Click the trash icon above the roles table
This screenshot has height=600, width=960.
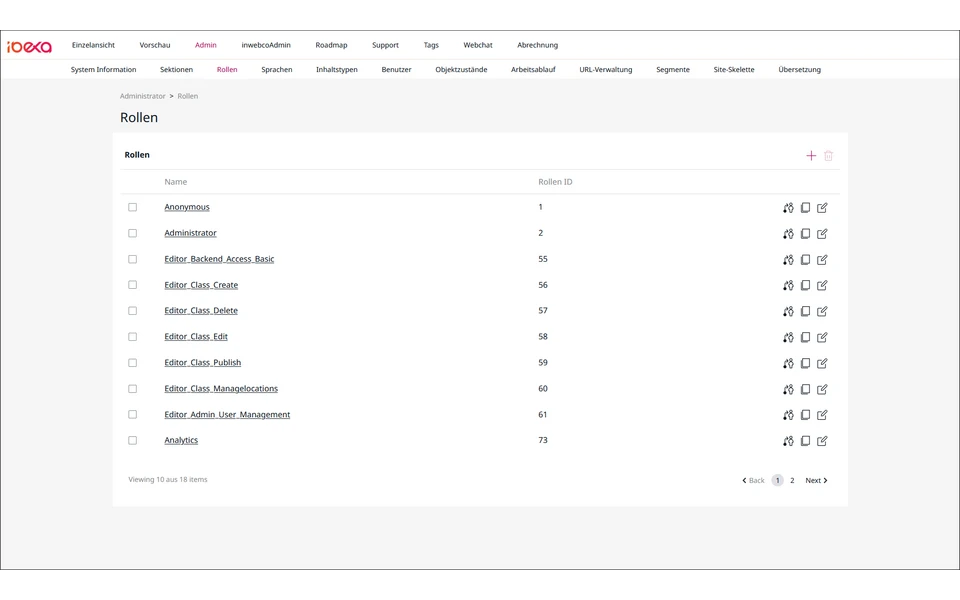click(829, 156)
